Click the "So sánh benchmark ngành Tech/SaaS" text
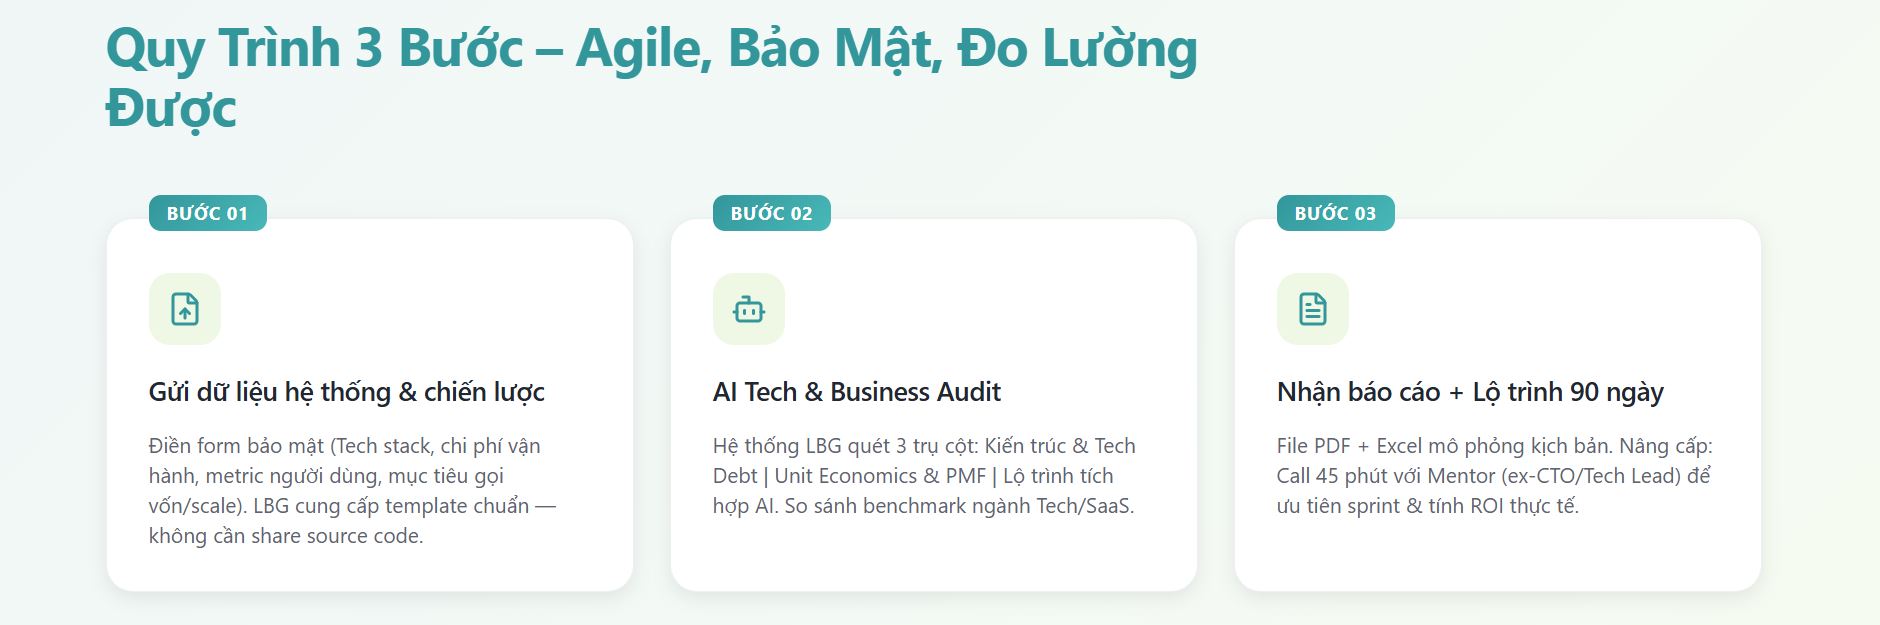The height and width of the screenshot is (625, 1880). (959, 506)
